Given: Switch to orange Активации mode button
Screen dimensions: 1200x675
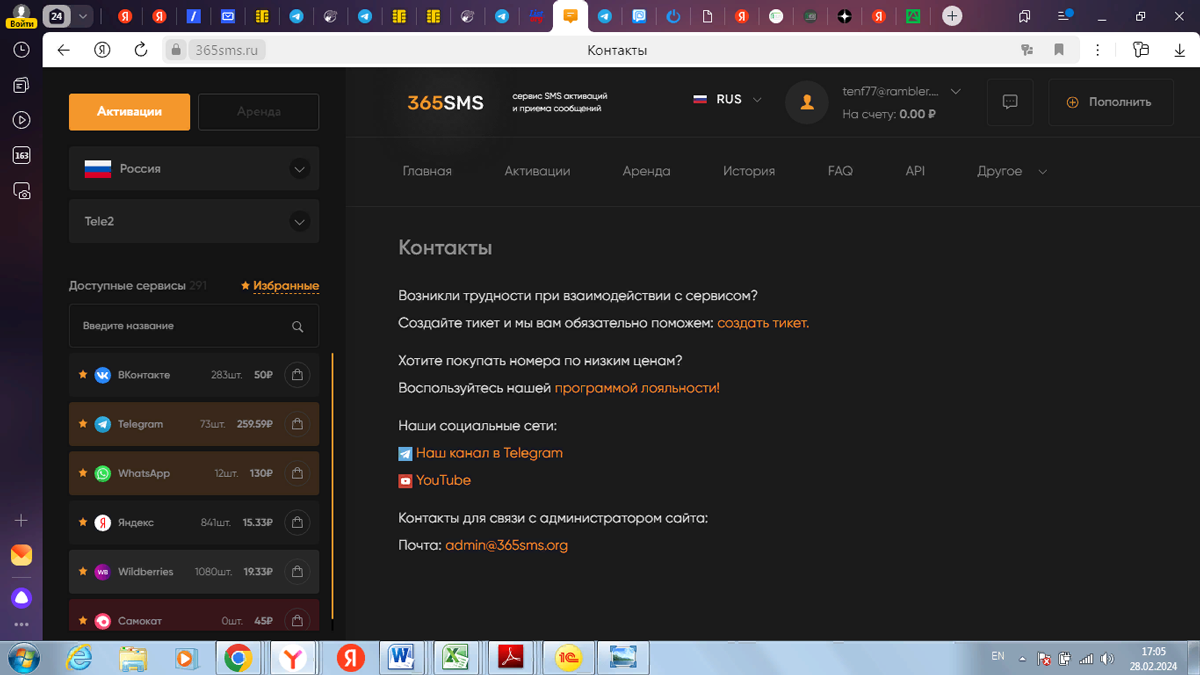Looking at the screenshot, I should coord(129,112).
